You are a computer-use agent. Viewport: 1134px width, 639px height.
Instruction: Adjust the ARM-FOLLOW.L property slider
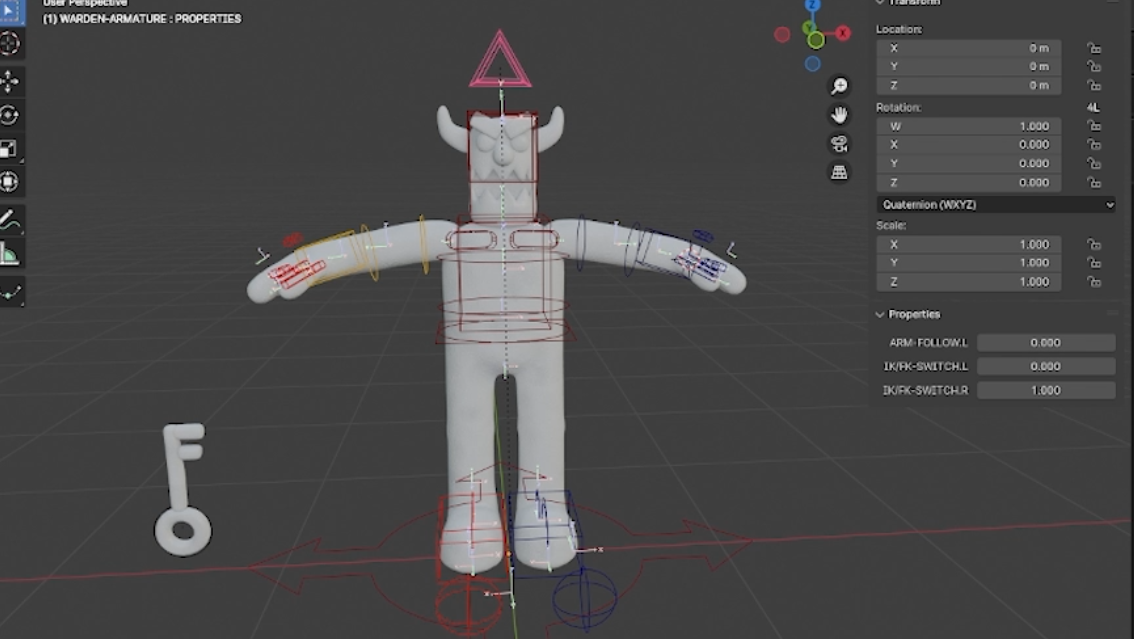pyautogui.click(x=1046, y=343)
